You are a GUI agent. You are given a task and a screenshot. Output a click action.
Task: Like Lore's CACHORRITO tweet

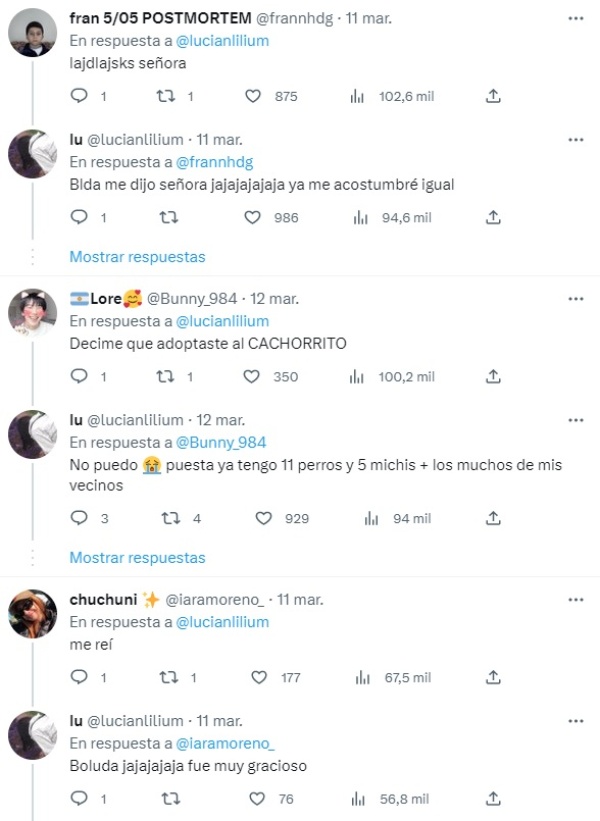(253, 377)
